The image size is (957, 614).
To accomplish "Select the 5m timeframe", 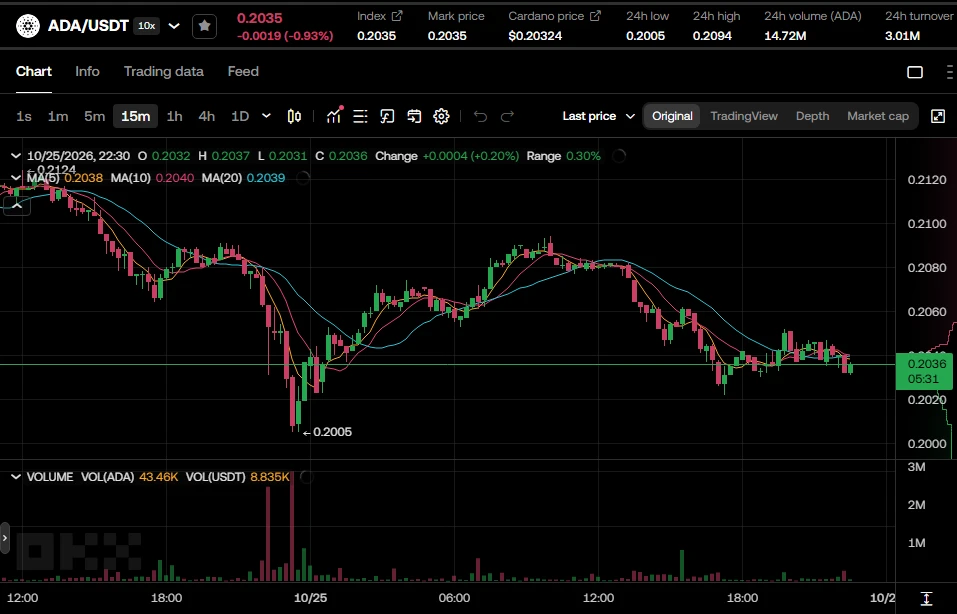I will point(95,116).
